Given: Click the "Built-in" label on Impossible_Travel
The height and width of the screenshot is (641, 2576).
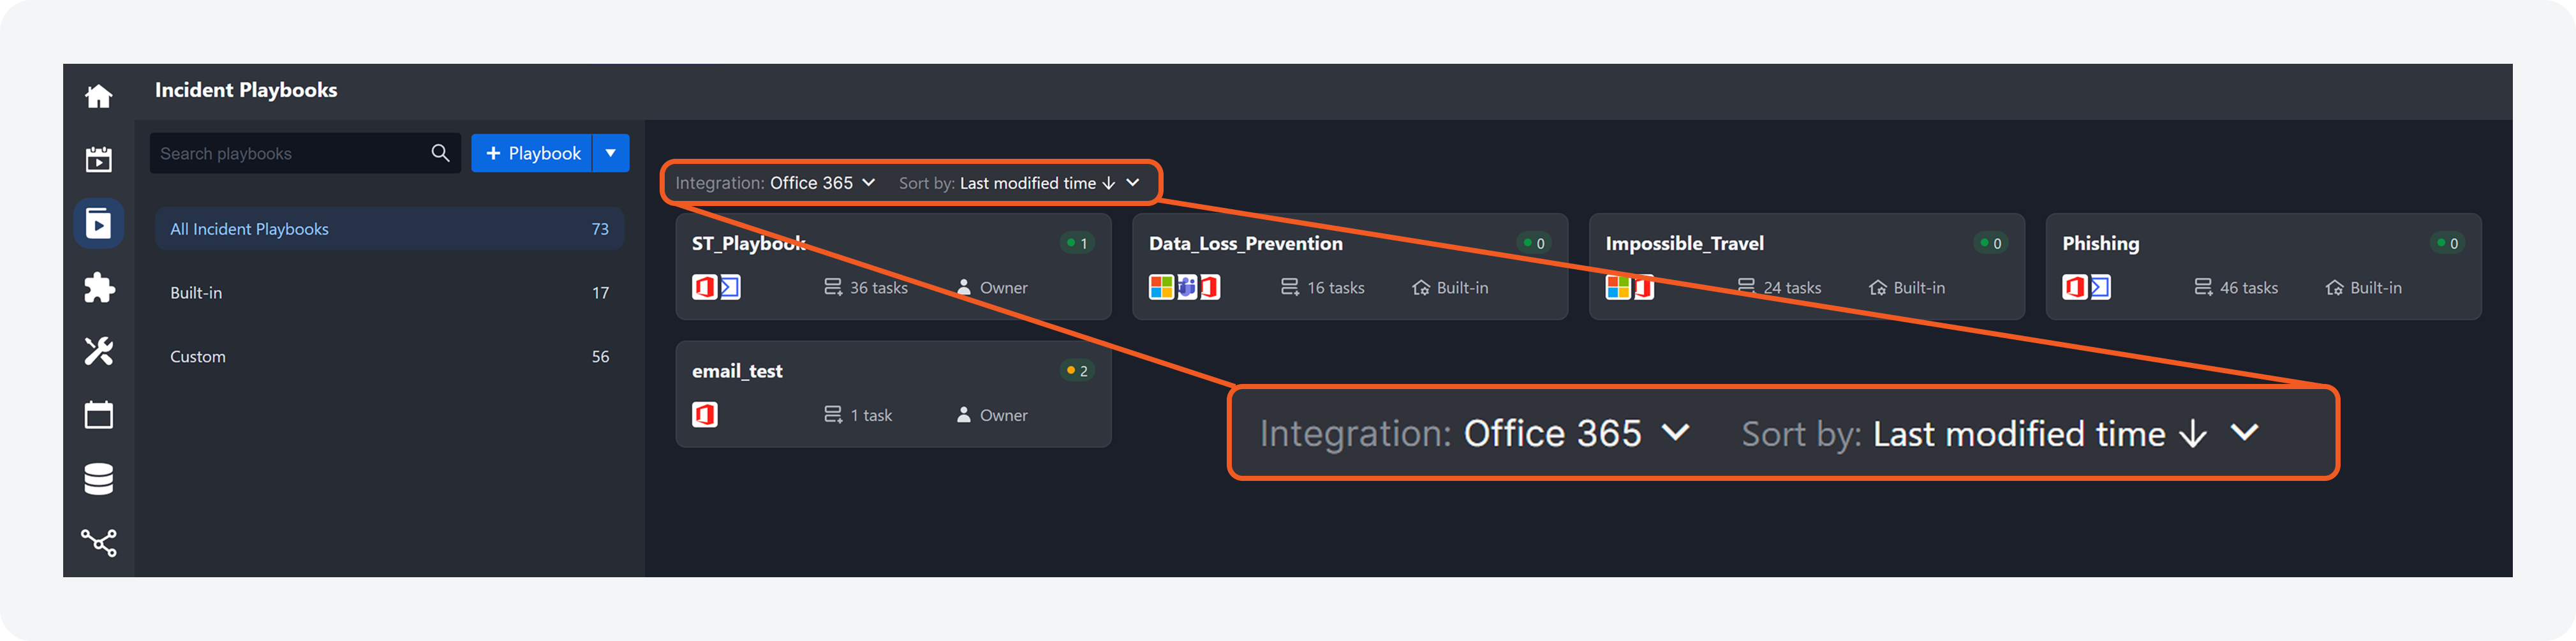Looking at the screenshot, I should point(1920,288).
